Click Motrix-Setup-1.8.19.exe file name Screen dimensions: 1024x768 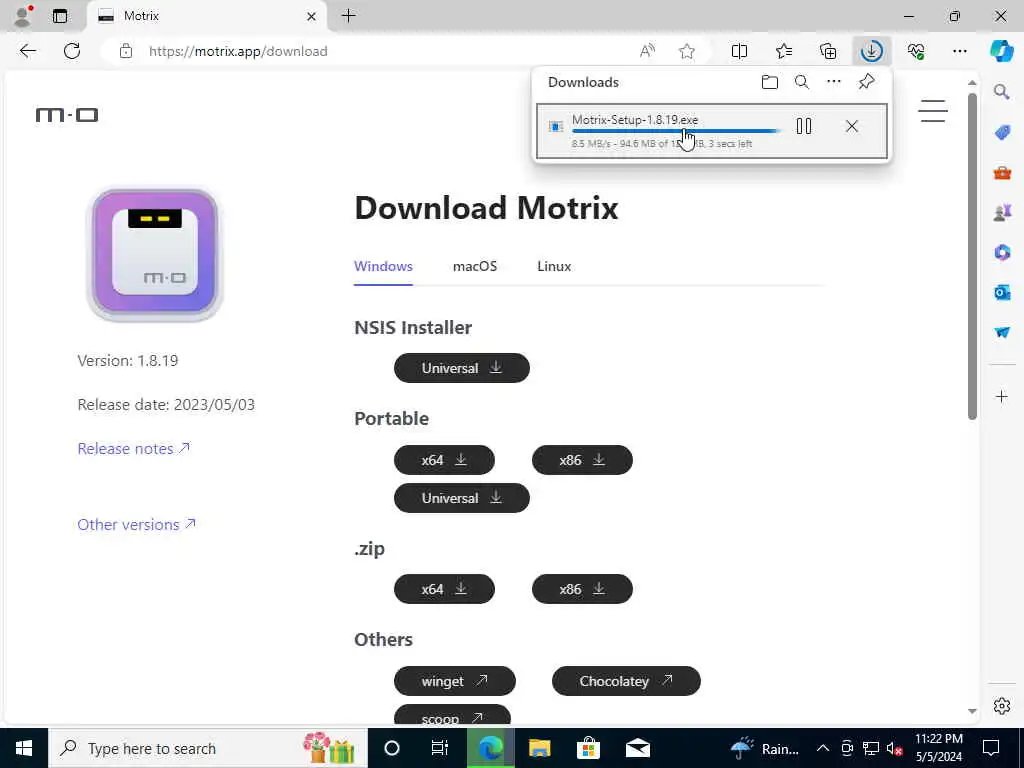coord(635,120)
